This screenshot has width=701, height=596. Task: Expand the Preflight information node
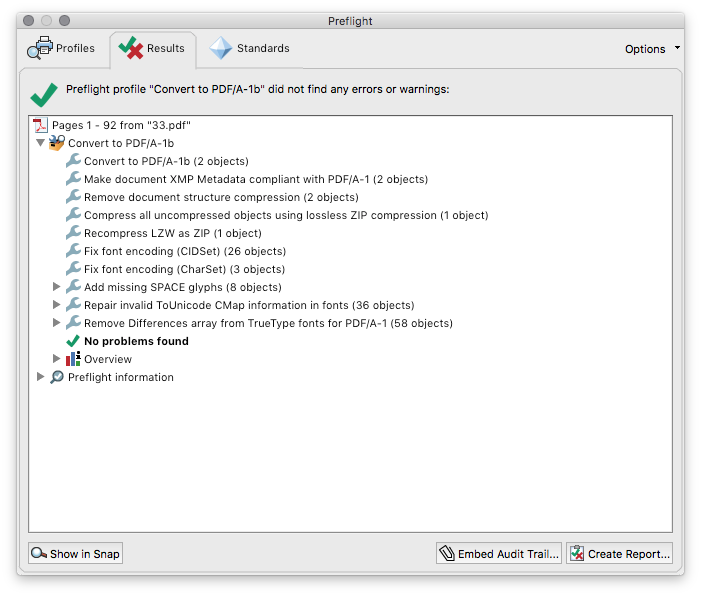pyautogui.click(x=40, y=376)
